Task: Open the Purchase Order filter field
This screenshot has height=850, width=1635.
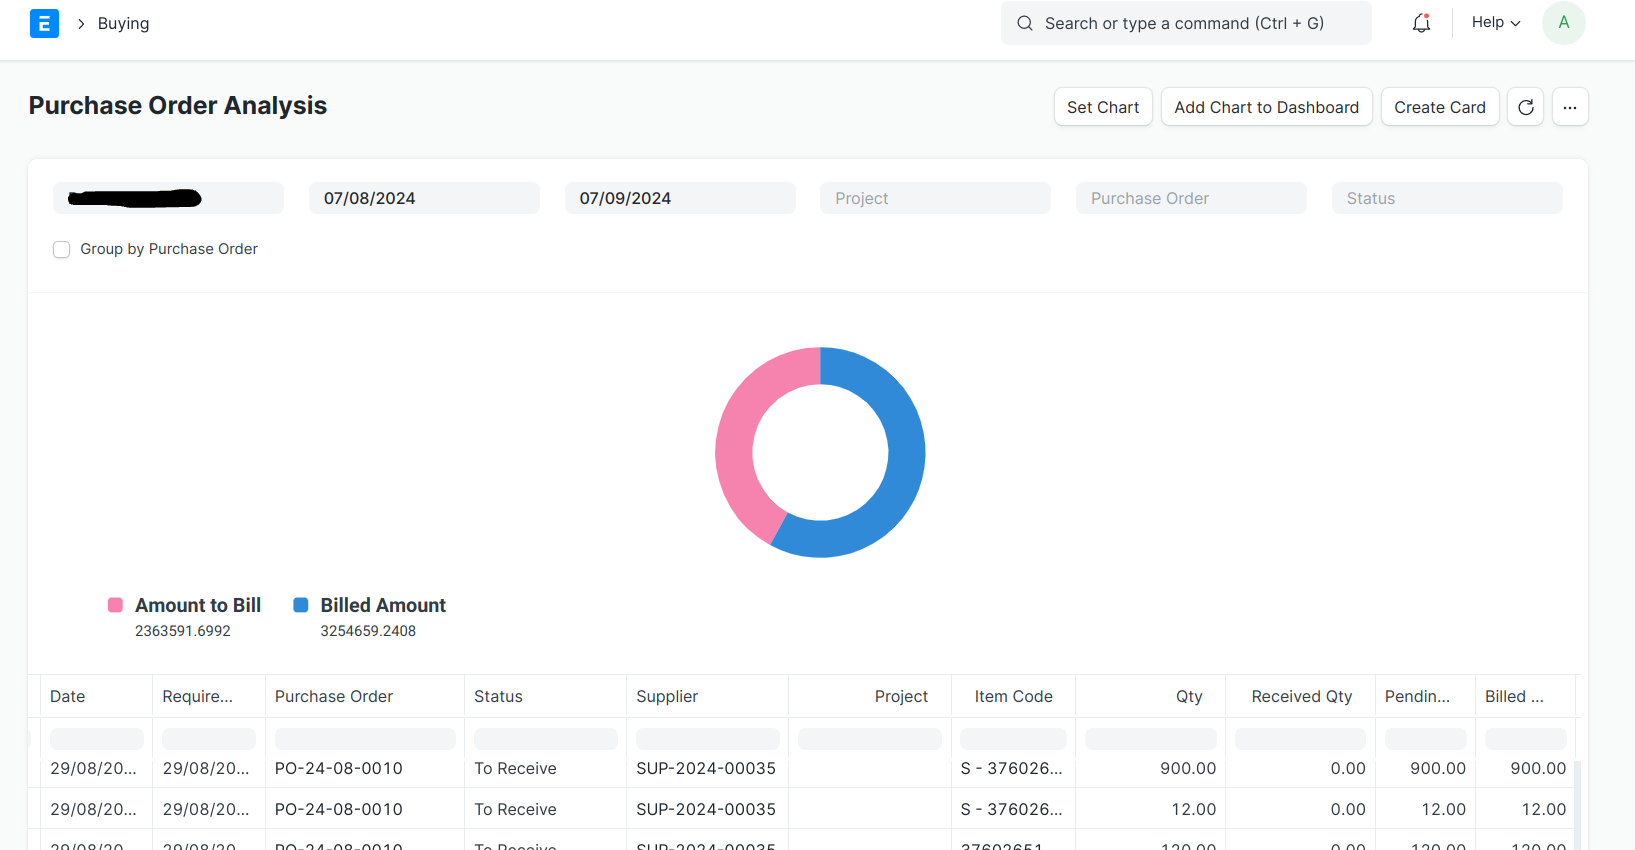Action: 1191,198
